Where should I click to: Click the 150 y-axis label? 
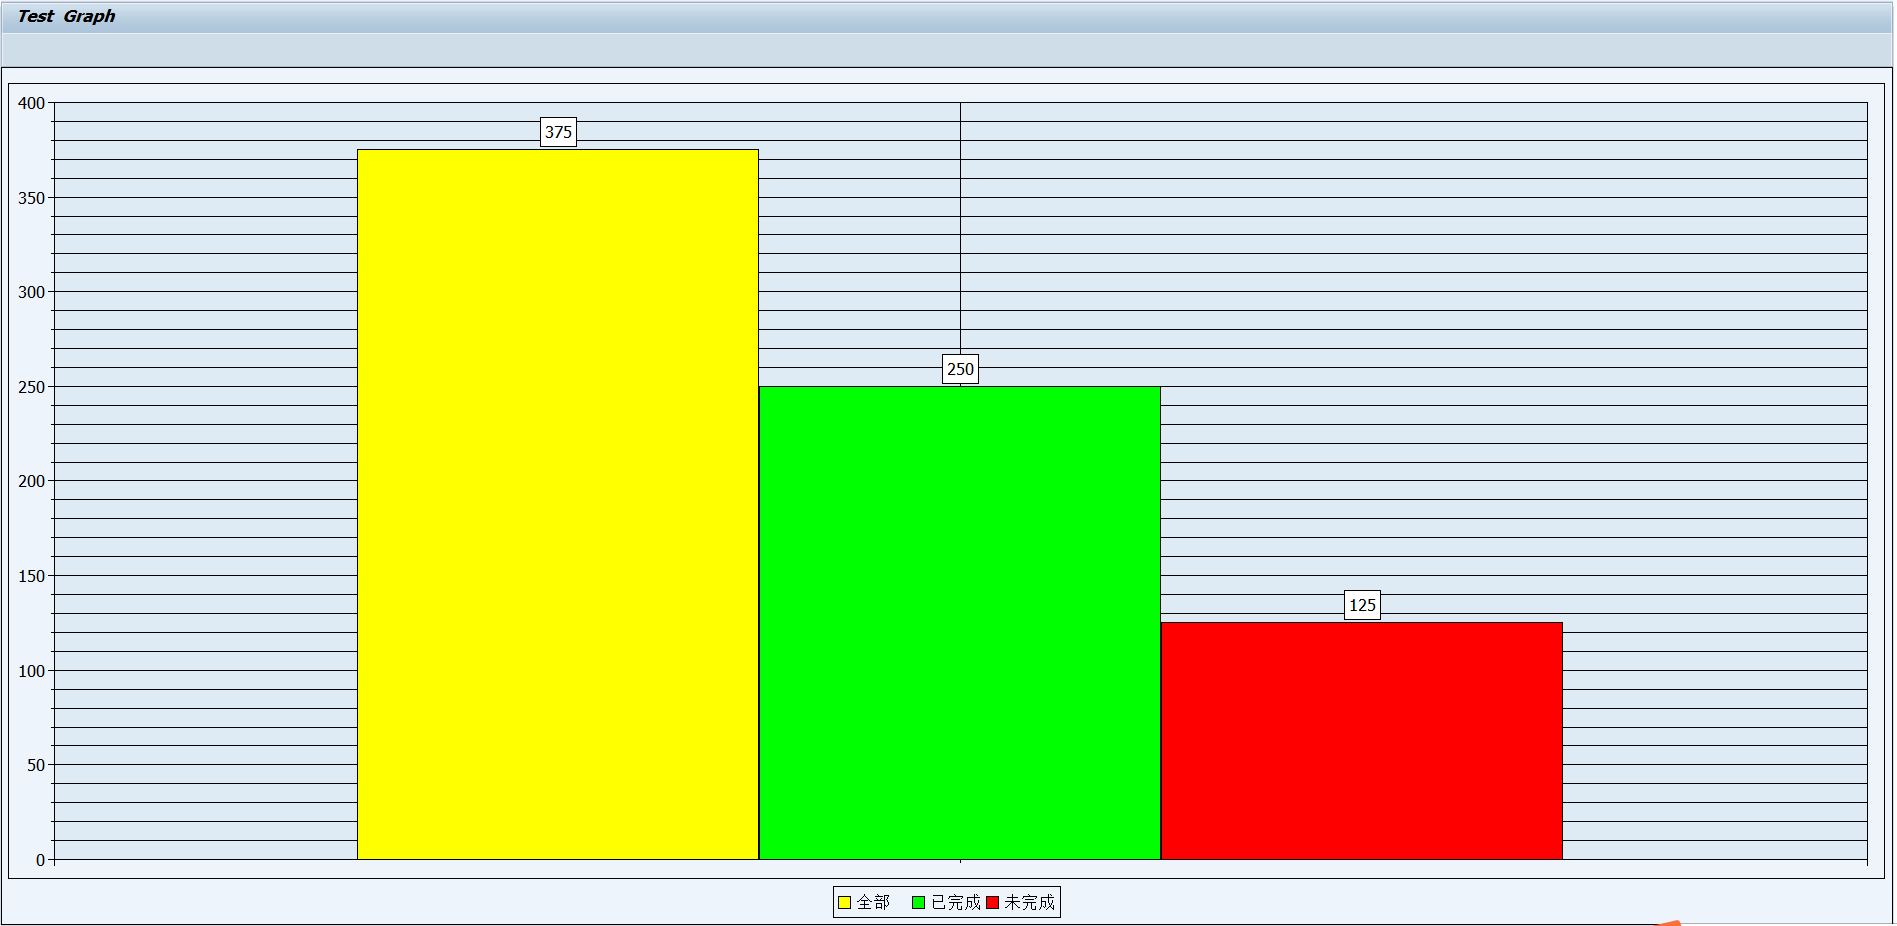tap(31, 576)
